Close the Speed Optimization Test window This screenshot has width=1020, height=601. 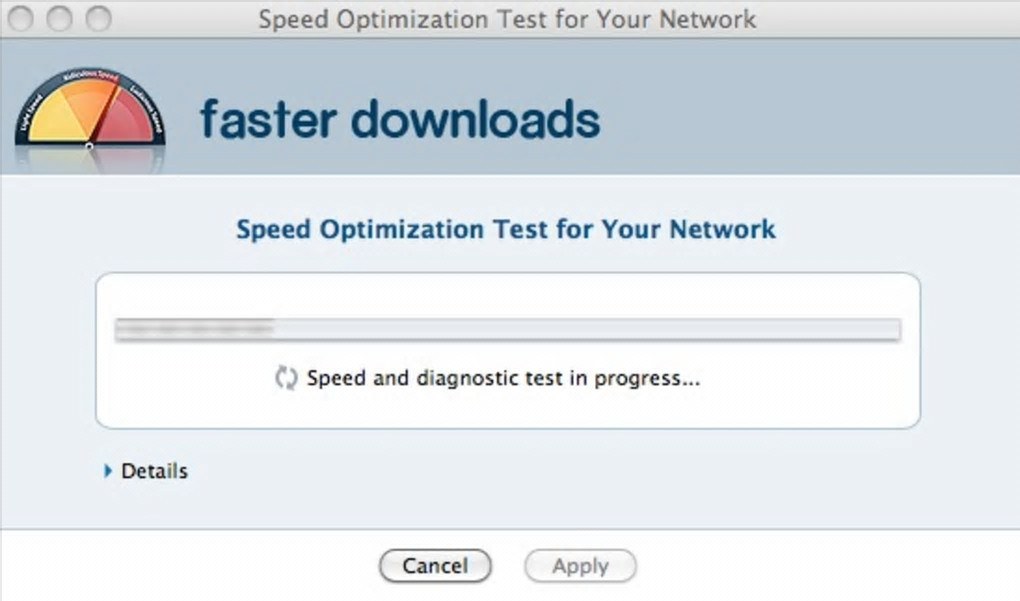tap(22, 19)
